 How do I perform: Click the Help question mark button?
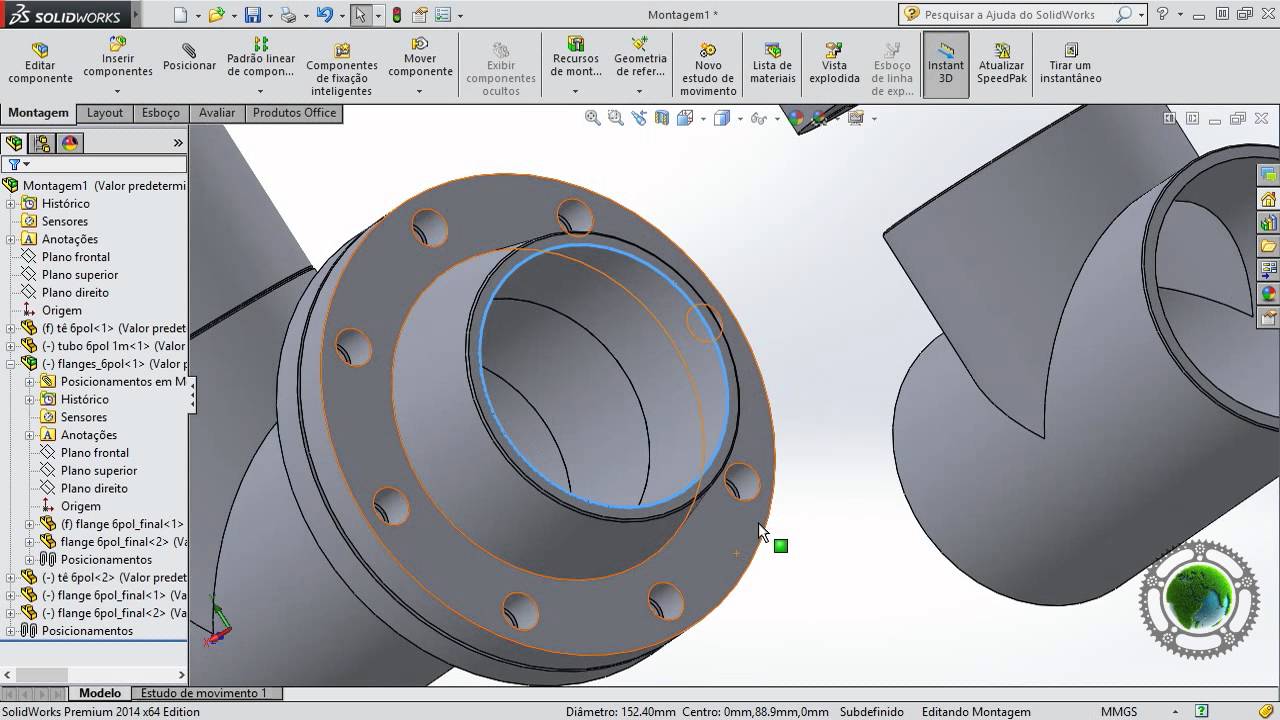tap(1162, 15)
